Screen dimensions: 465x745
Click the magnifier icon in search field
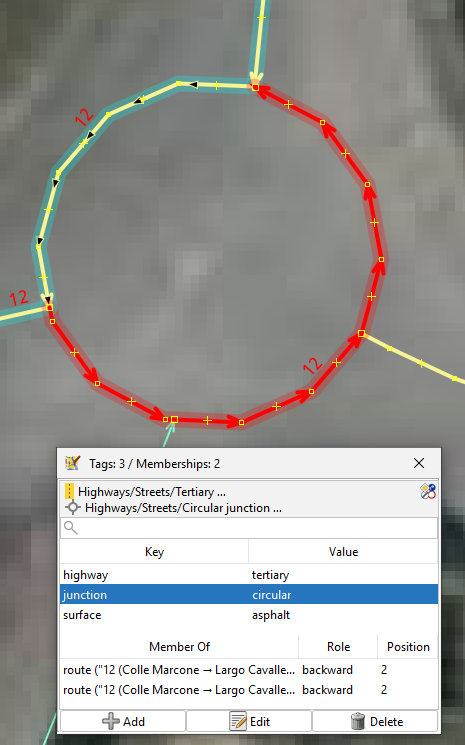(x=70, y=527)
